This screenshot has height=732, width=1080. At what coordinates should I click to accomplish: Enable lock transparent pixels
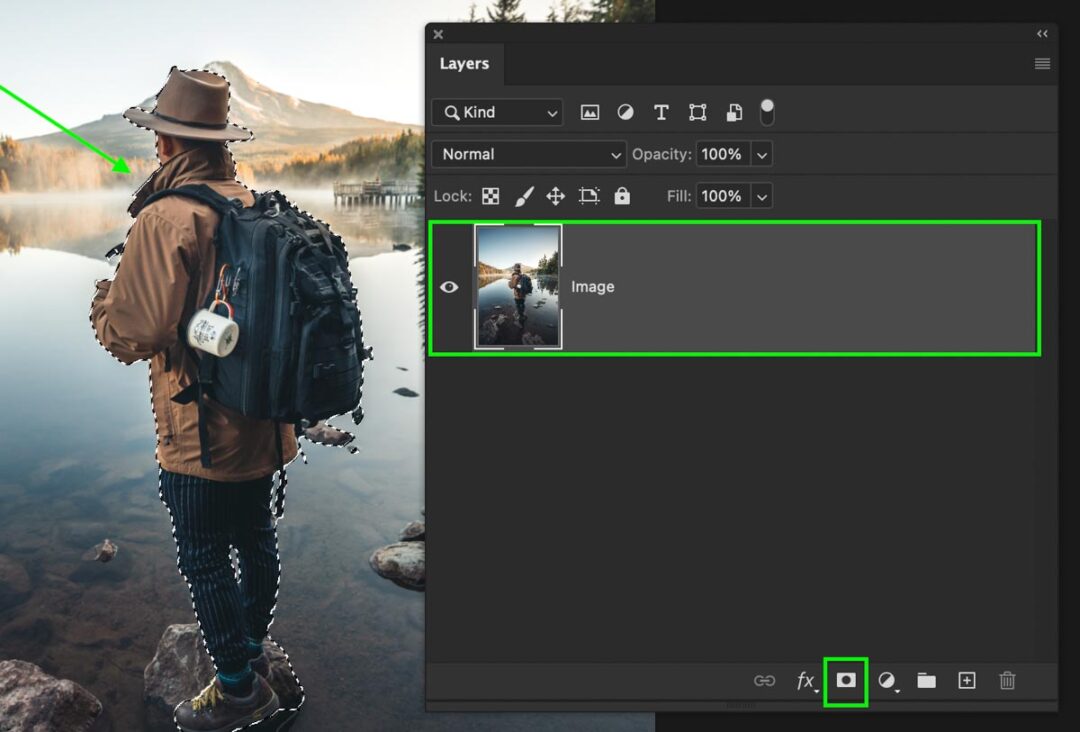pos(490,196)
